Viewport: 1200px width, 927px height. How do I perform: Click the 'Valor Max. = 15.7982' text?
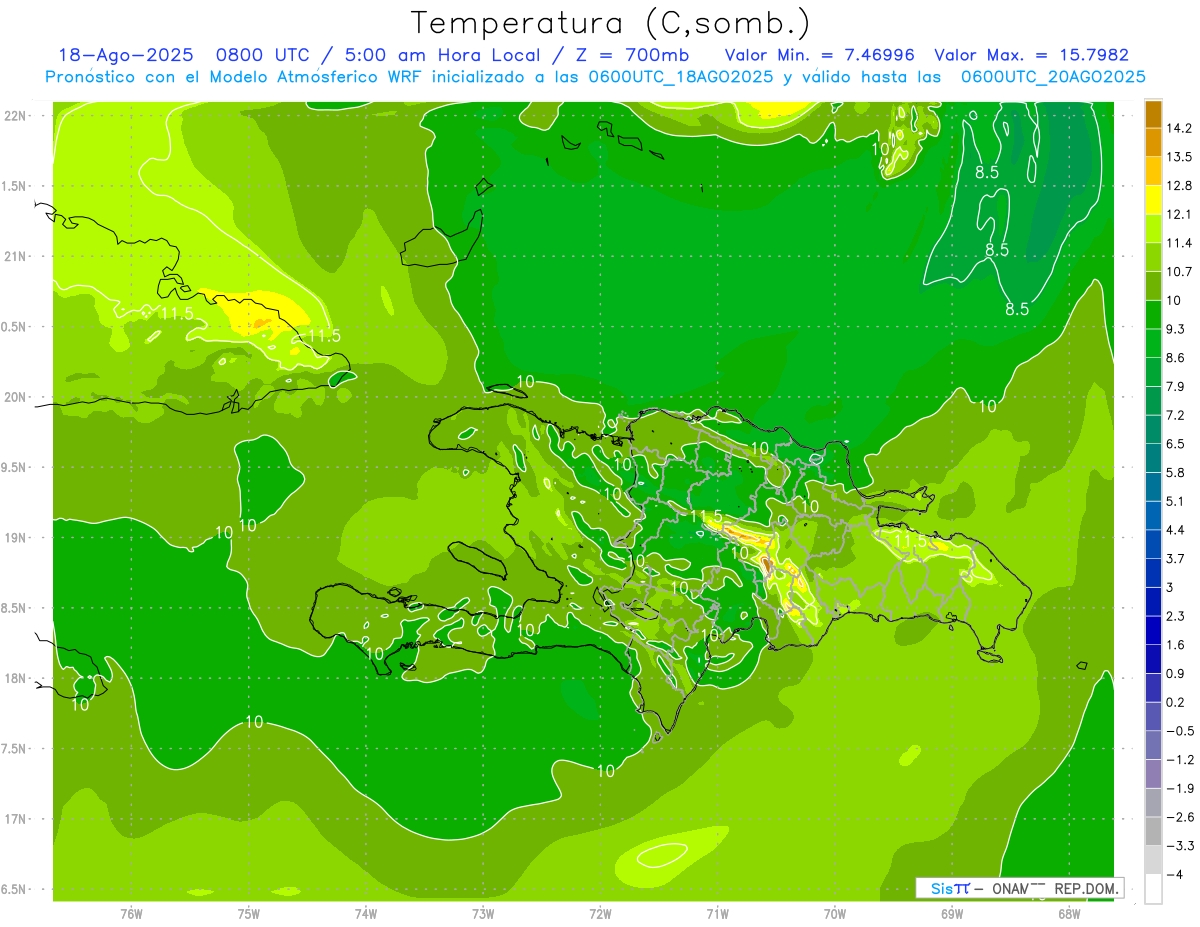click(1031, 55)
